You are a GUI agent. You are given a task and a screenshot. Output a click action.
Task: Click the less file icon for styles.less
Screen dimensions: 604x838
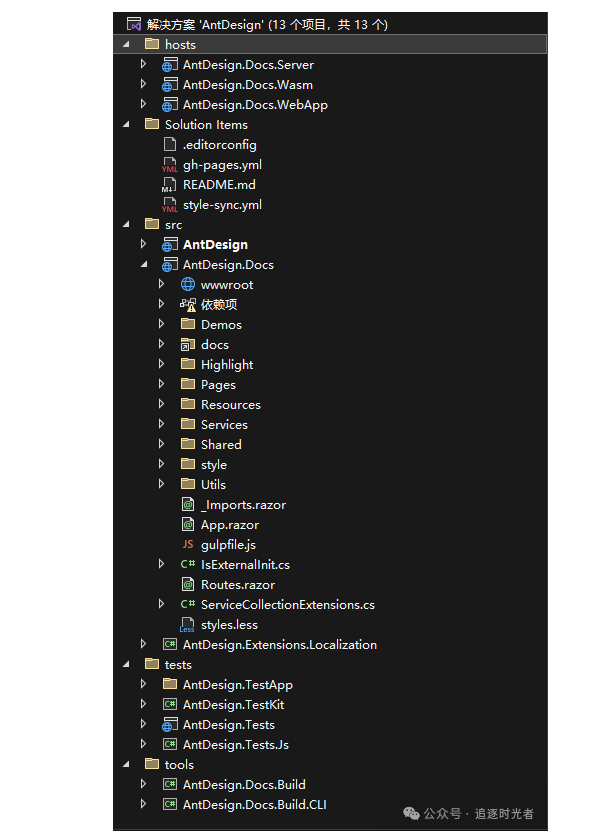point(187,626)
